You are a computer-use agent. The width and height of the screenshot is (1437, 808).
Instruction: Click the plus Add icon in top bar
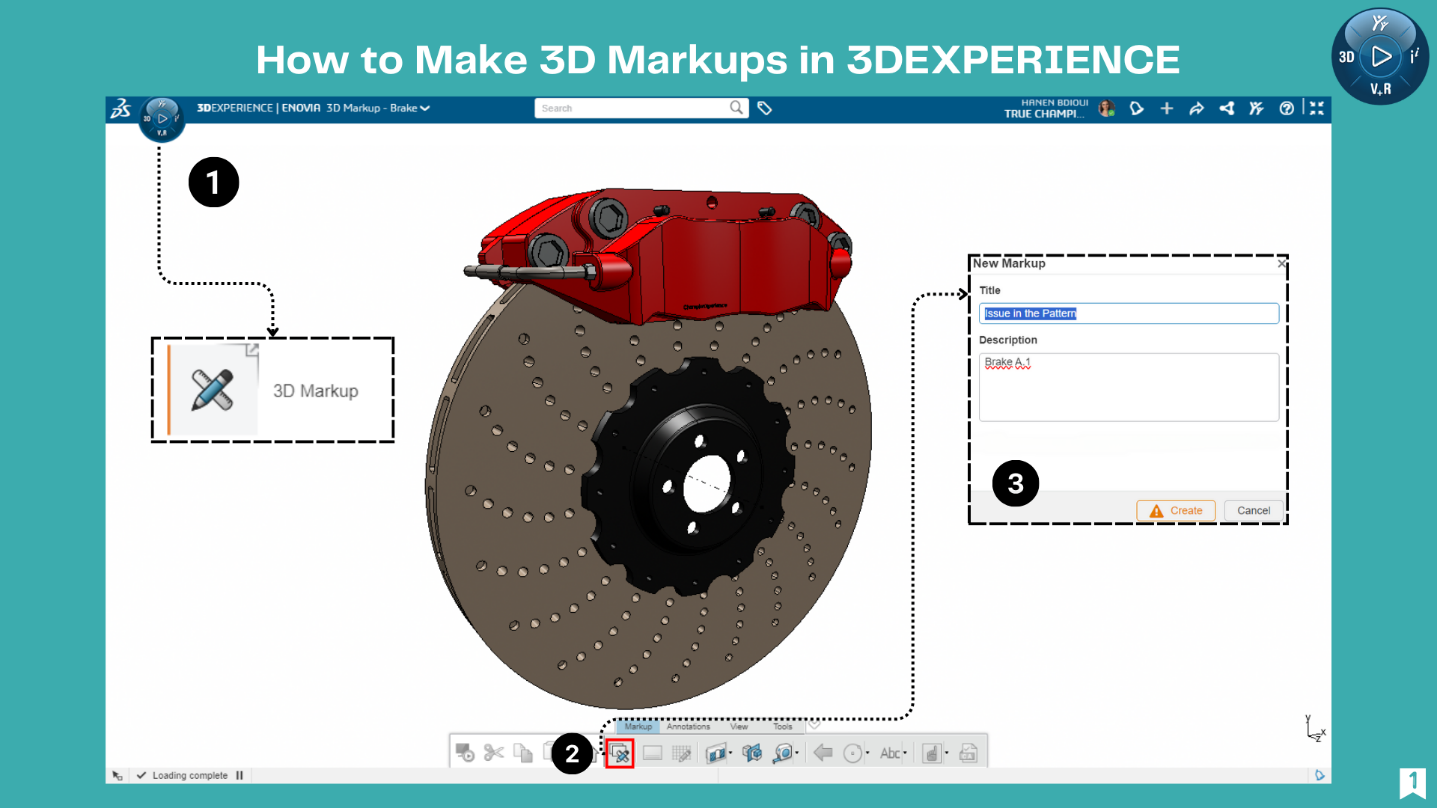pyautogui.click(x=1167, y=108)
